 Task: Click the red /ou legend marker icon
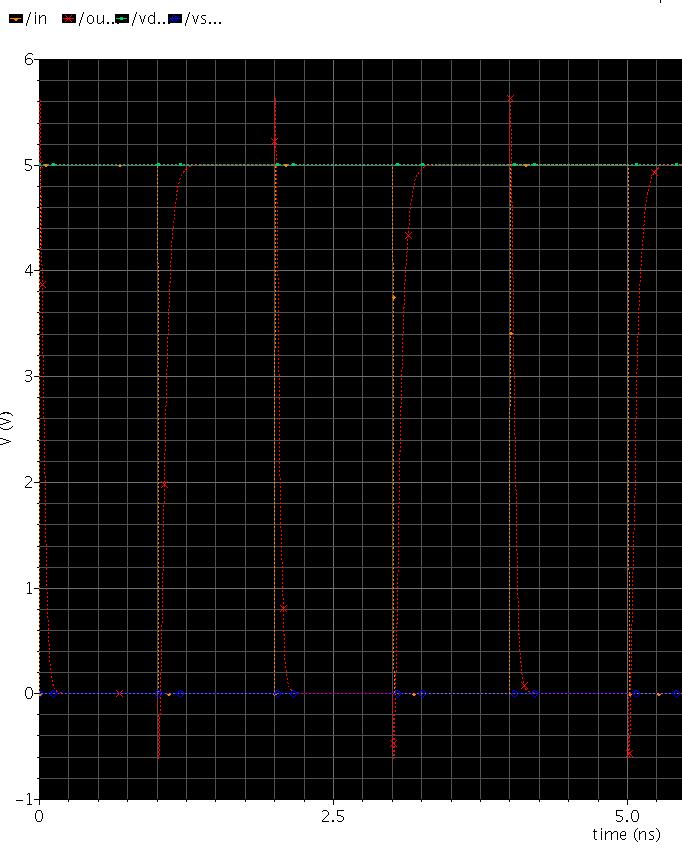[69, 18]
